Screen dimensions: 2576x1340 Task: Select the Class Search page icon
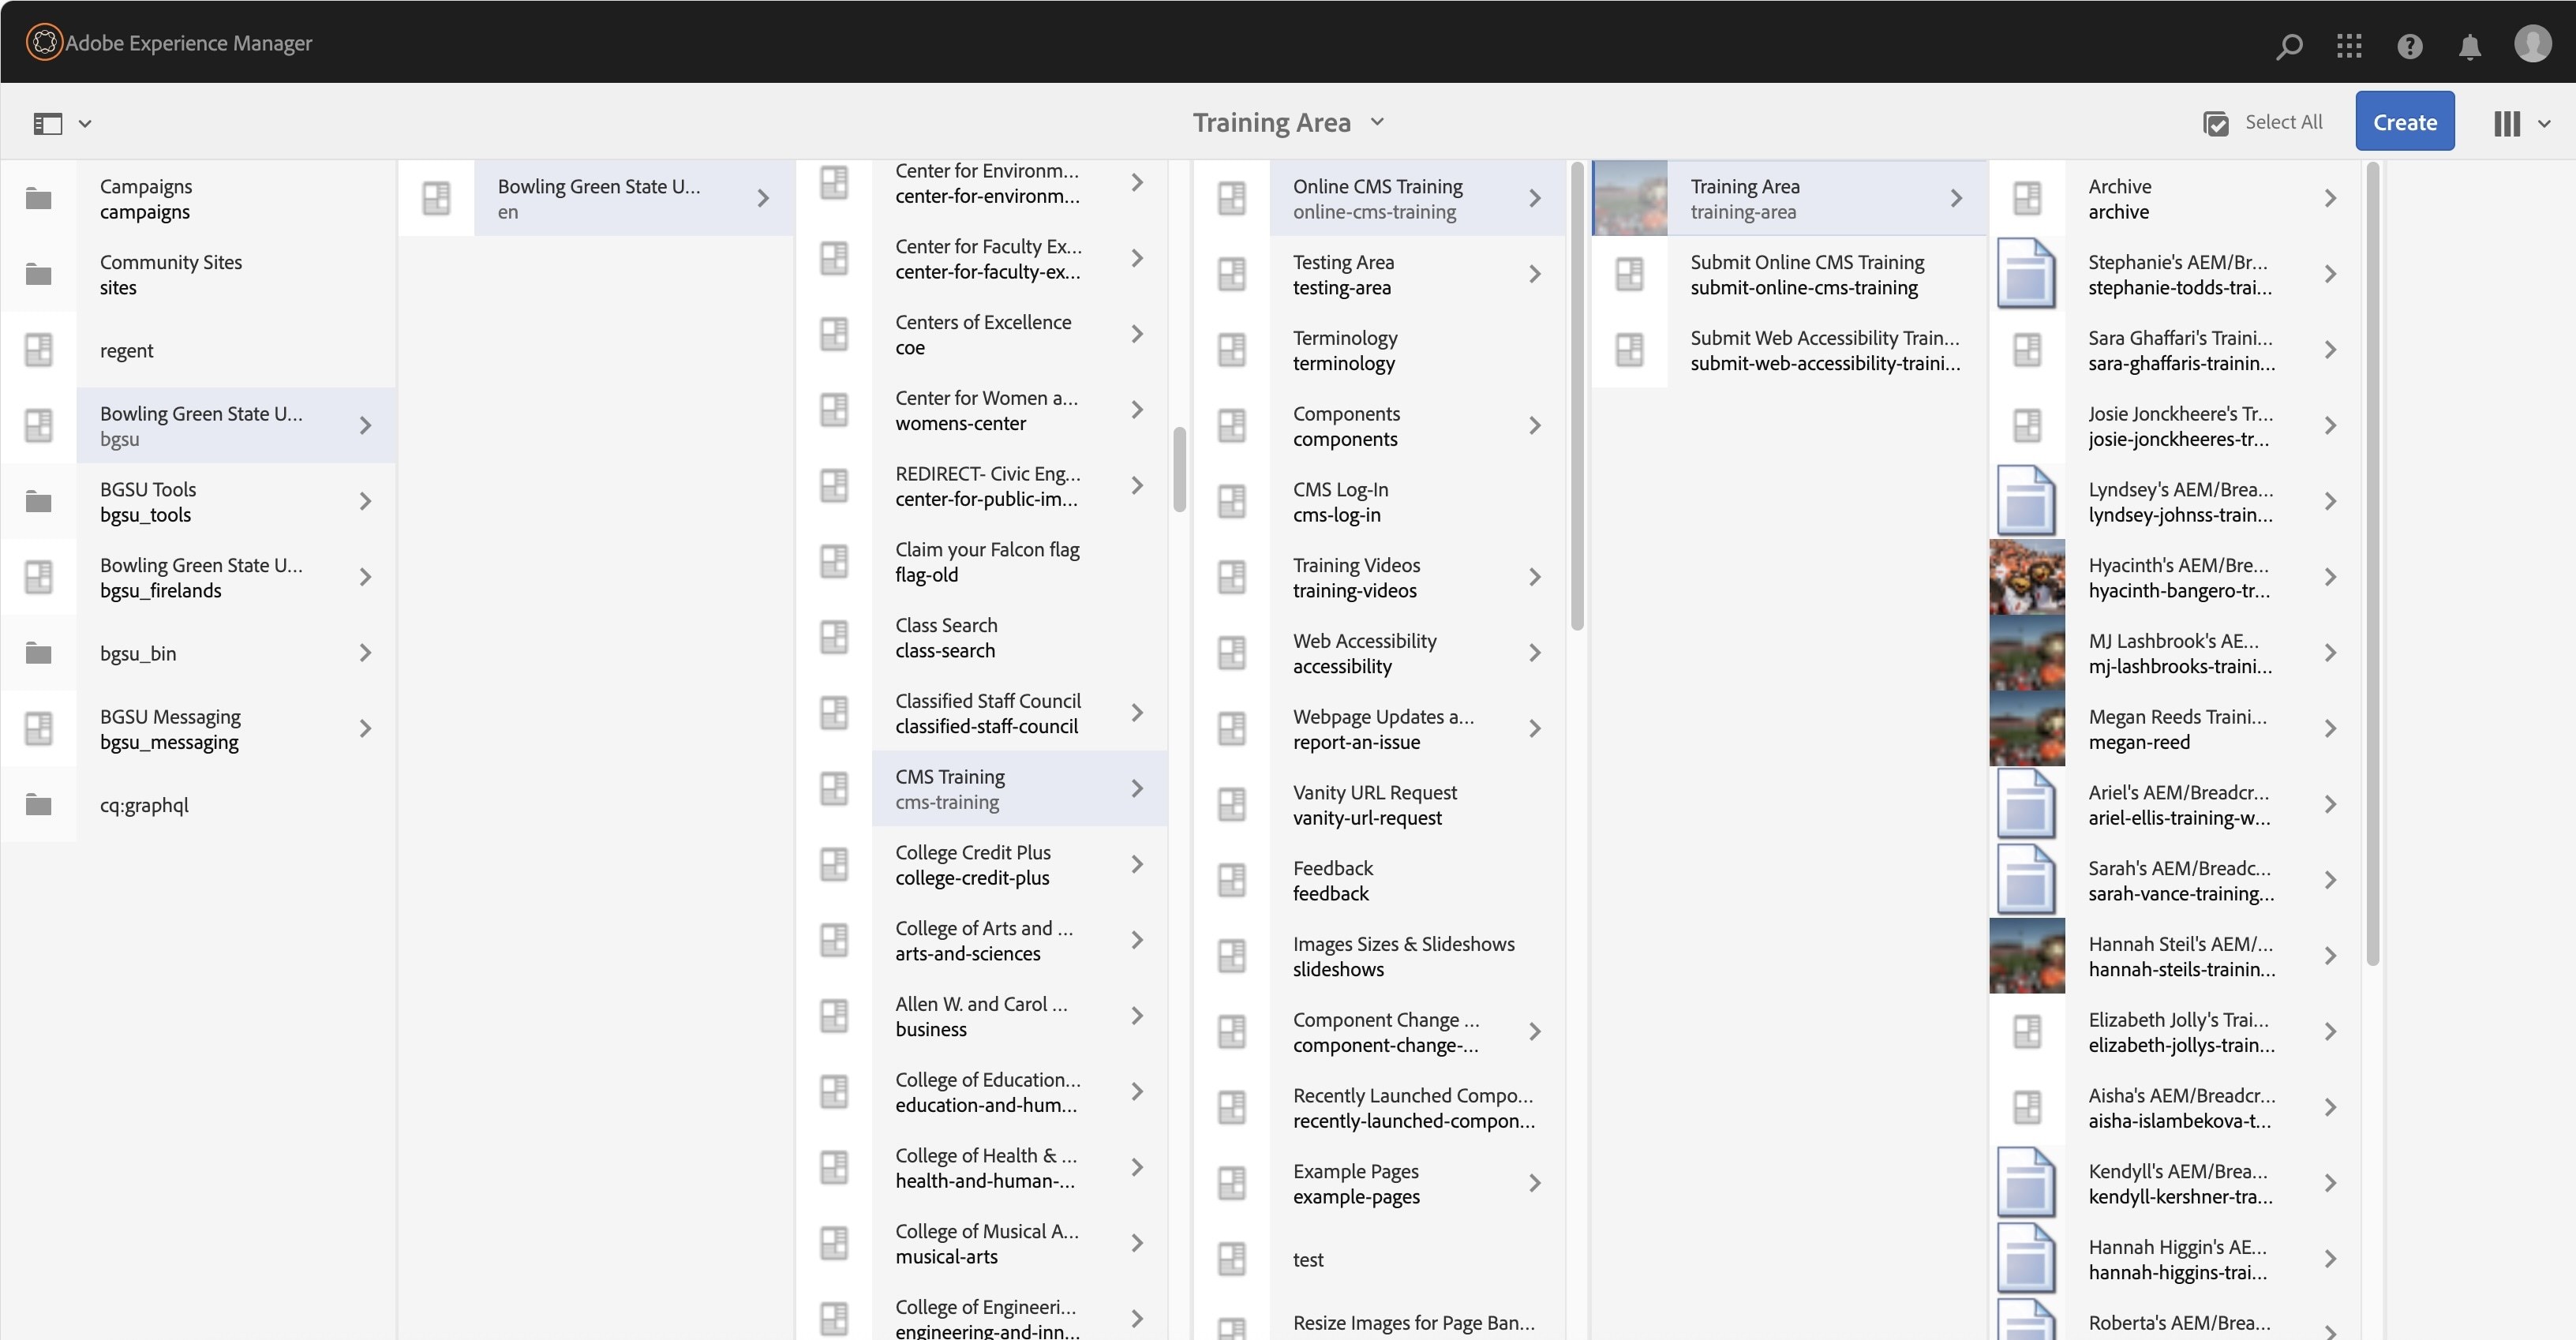(x=834, y=637)
